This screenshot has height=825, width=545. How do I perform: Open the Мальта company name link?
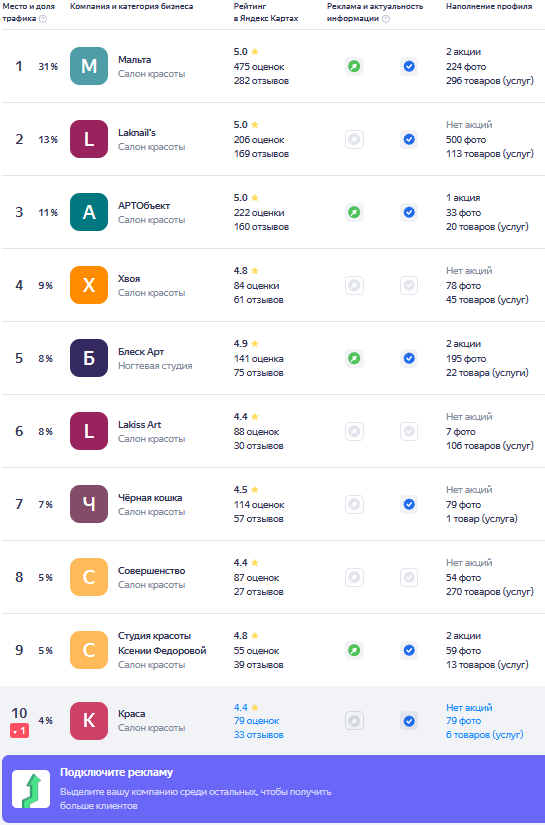tap(135, 59)
